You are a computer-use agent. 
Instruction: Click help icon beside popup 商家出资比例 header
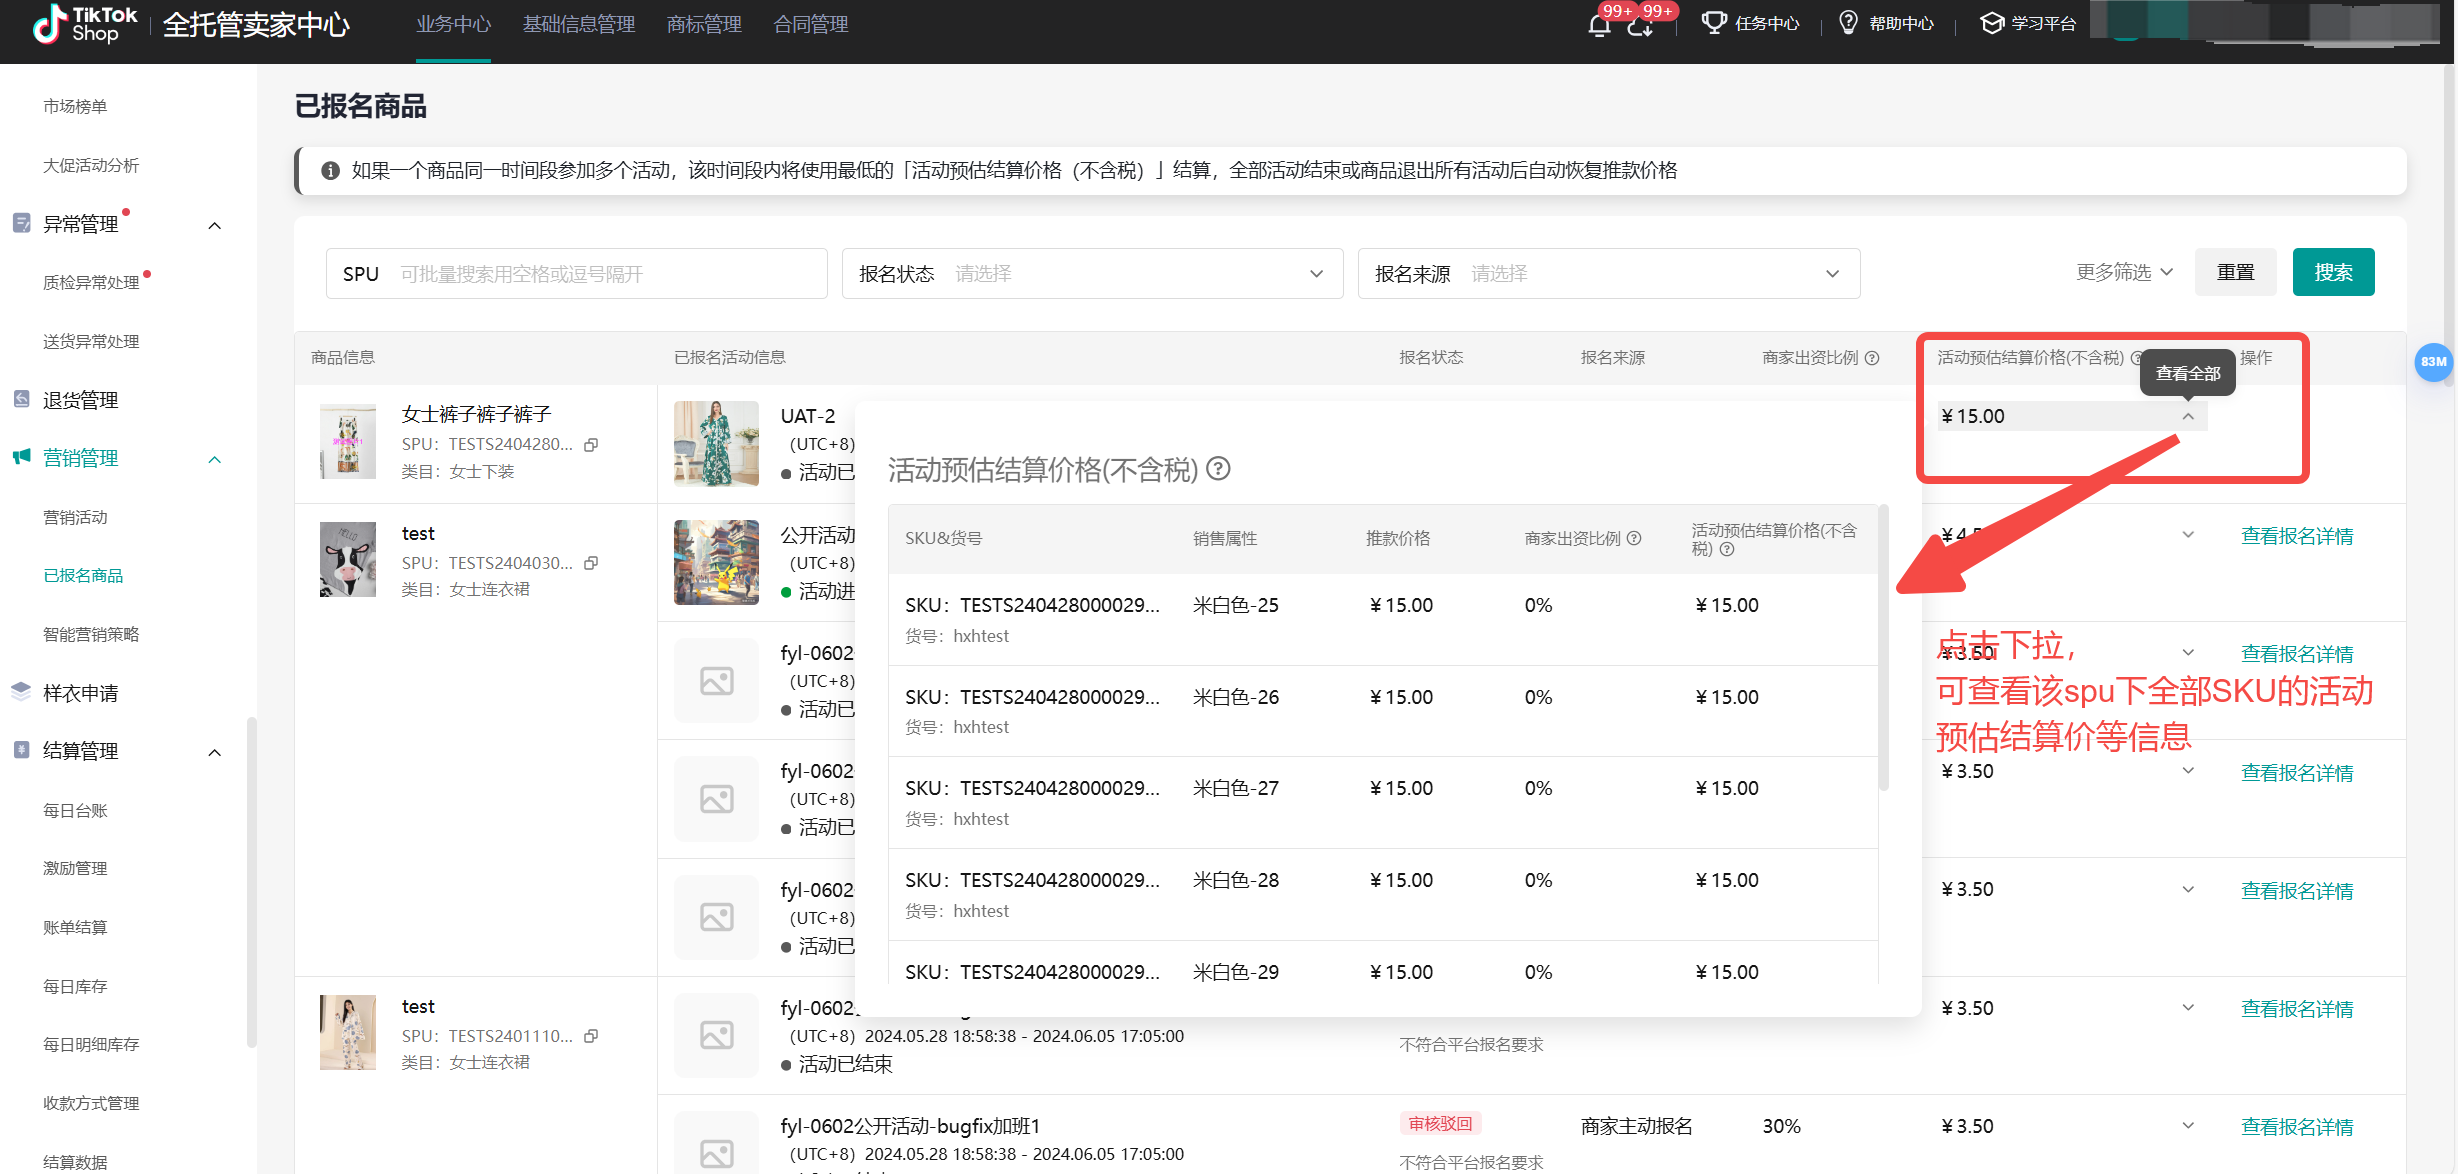point(1634,538)
